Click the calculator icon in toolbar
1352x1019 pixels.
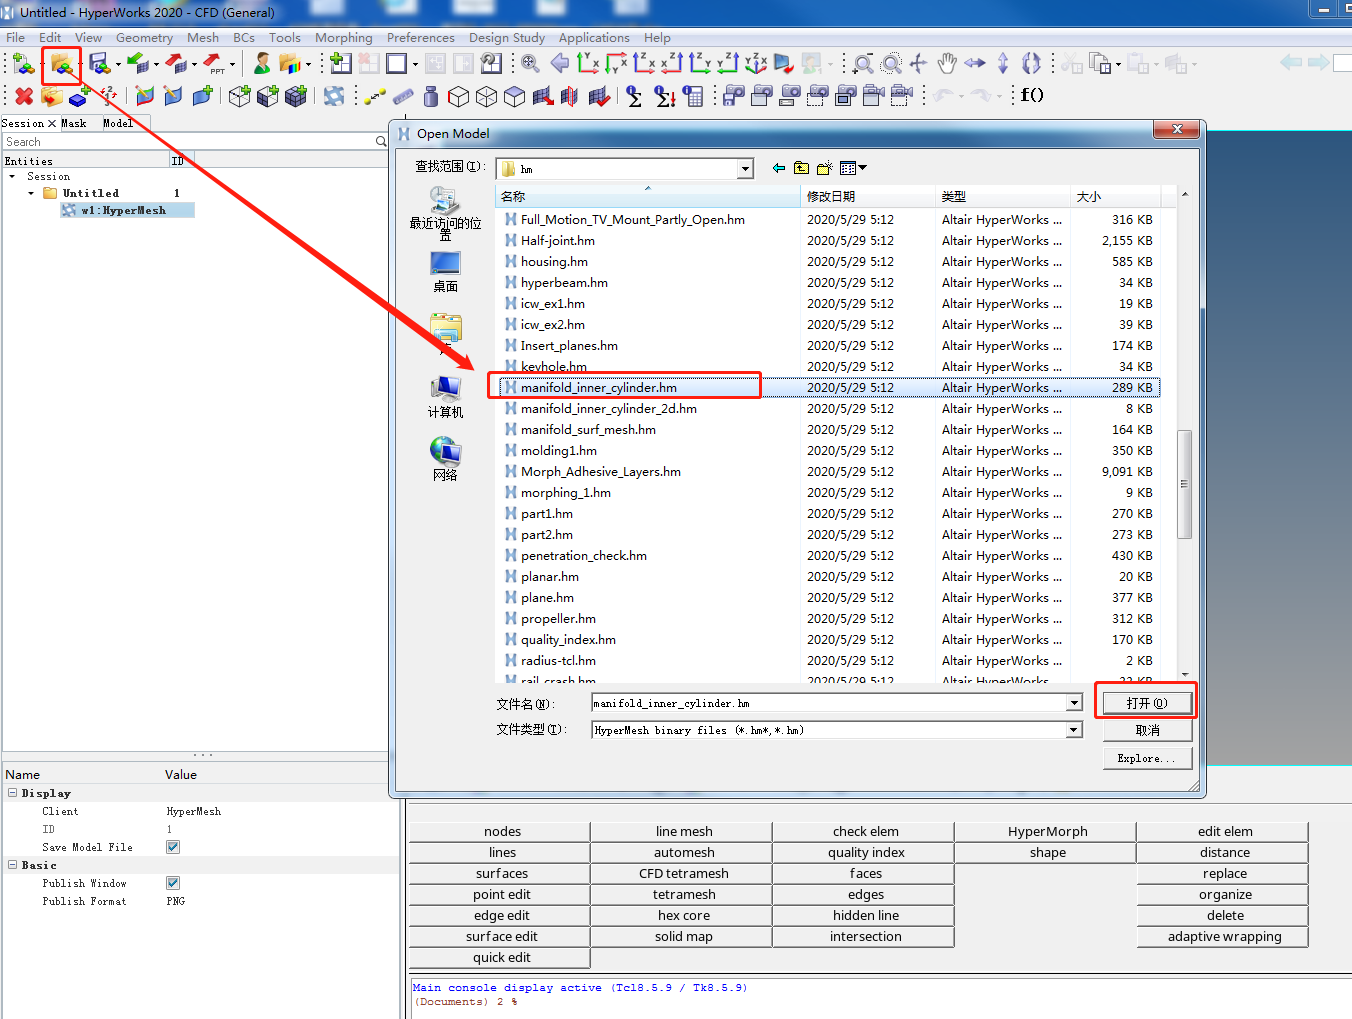click(x=694, y=96)
